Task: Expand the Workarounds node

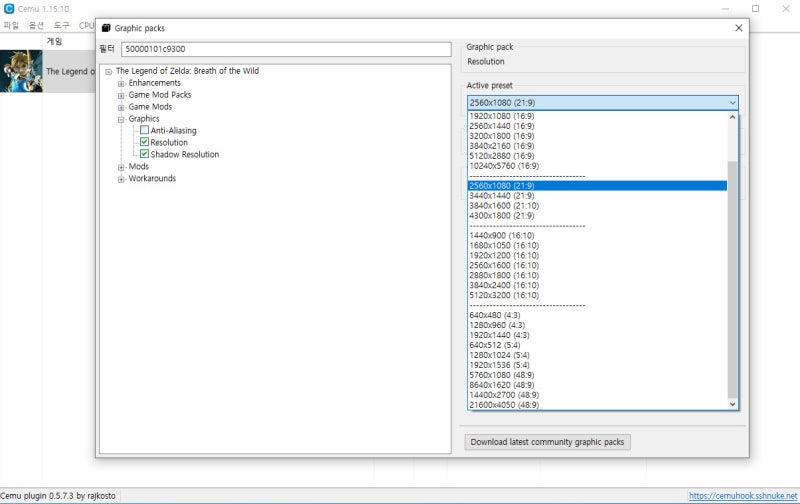Action: 121,179
